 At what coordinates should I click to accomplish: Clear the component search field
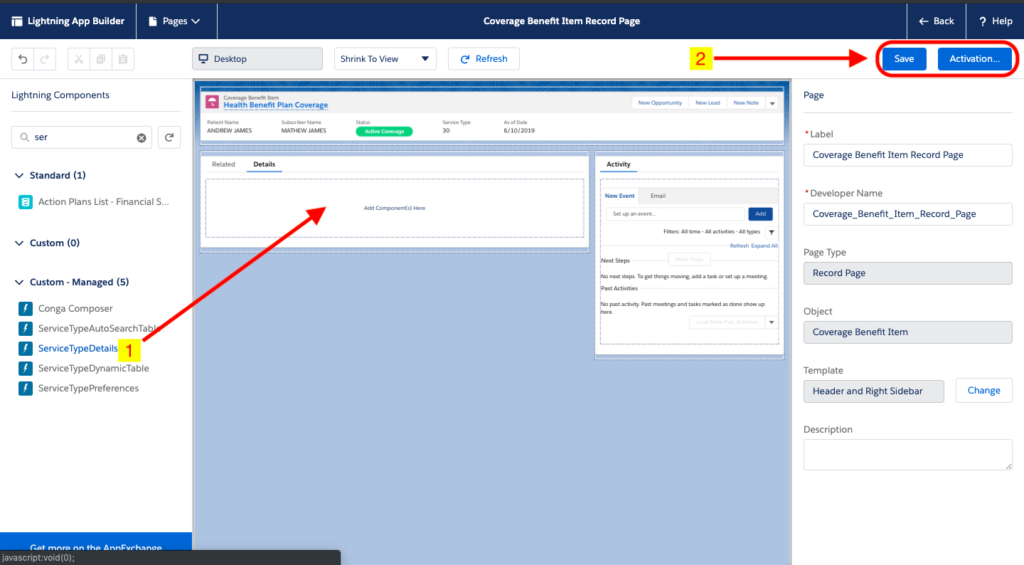tap(141, 138)
